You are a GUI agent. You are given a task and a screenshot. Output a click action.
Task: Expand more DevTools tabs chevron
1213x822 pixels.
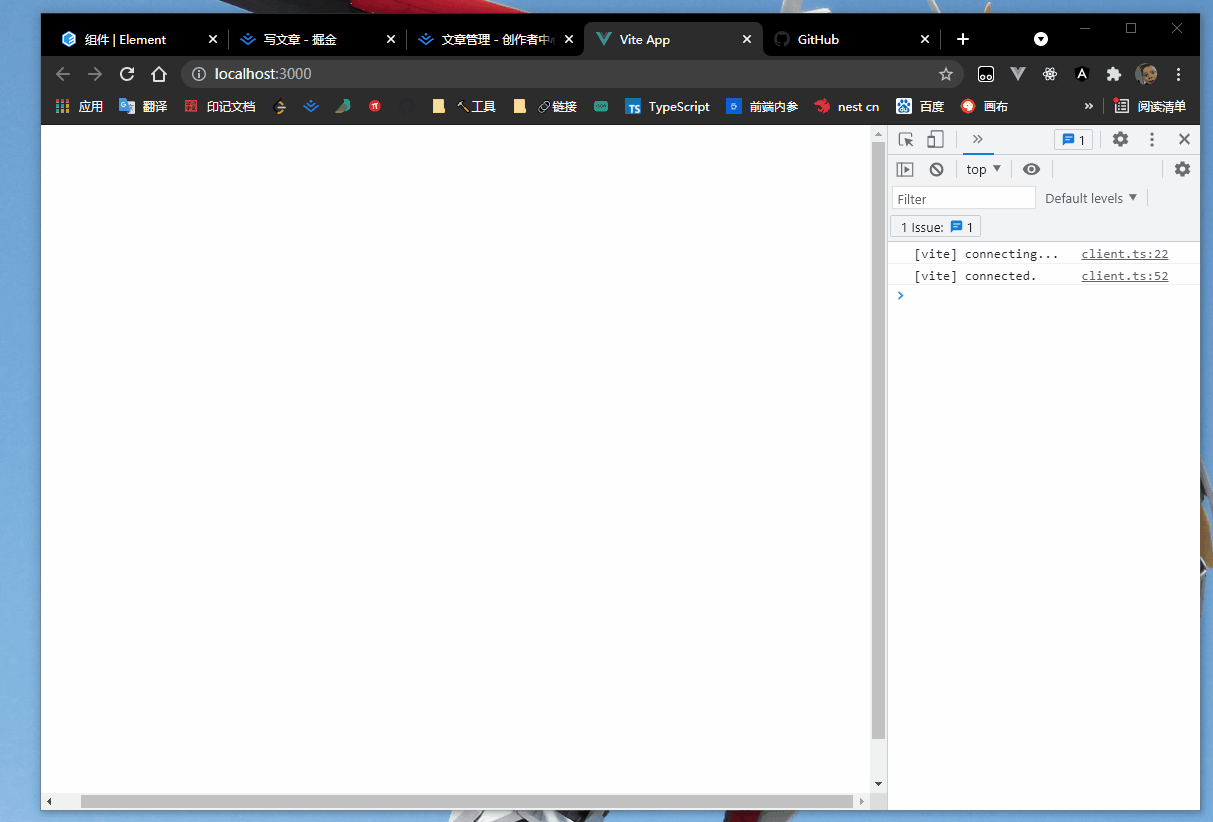[978, 140]
